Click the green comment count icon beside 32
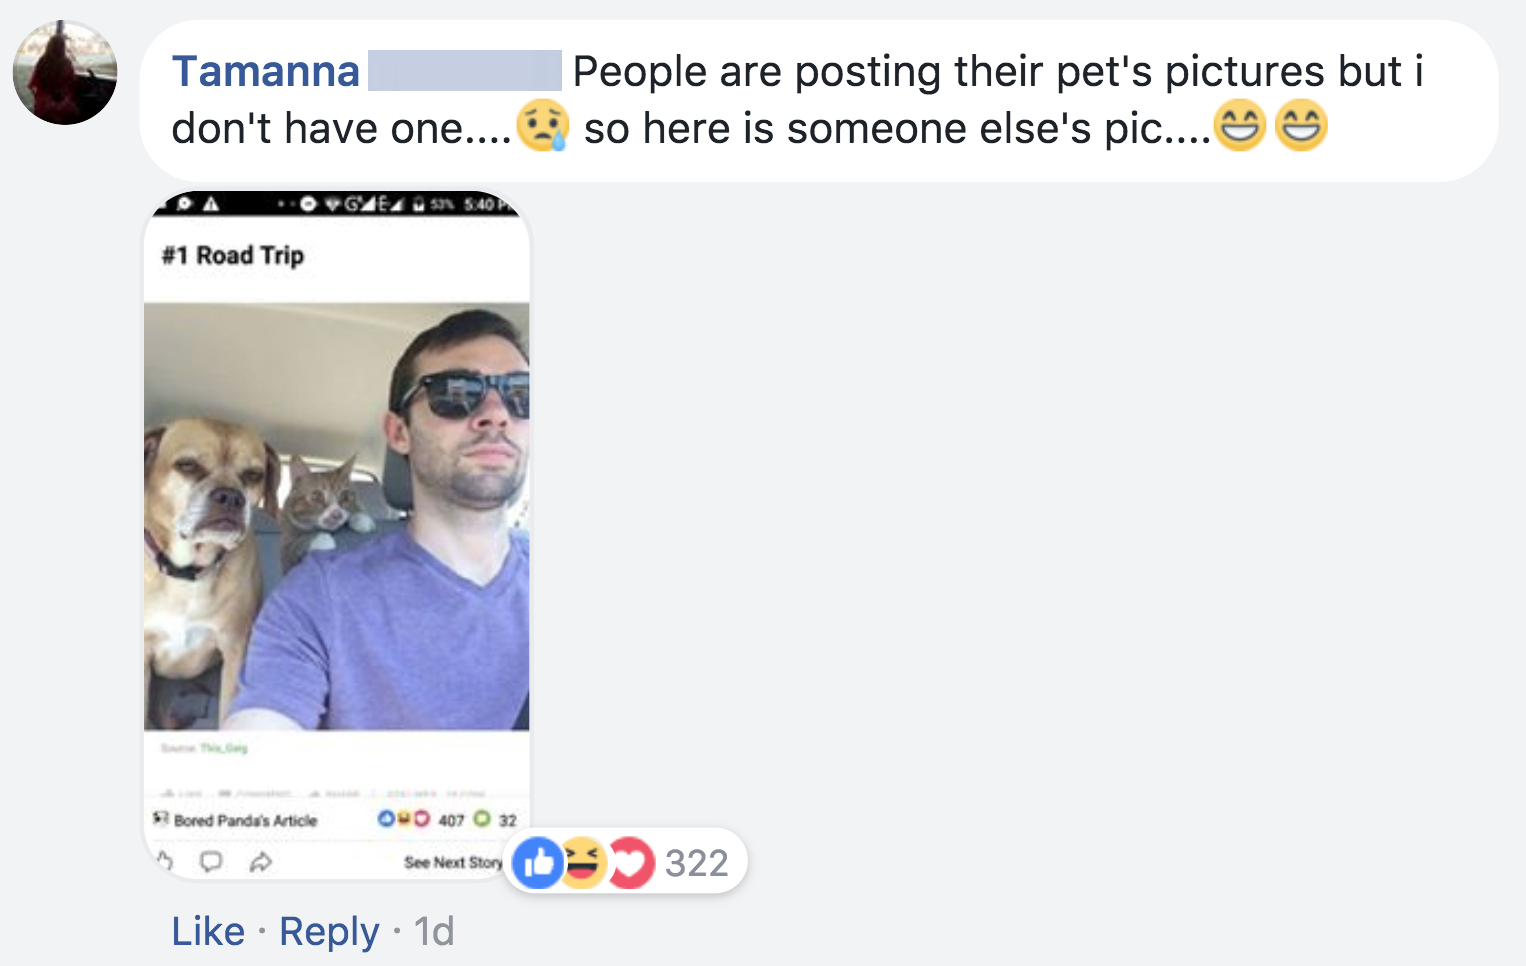The height and width of the screenshot is (966, 1526). pyautogui.click(x=482, y=819)
